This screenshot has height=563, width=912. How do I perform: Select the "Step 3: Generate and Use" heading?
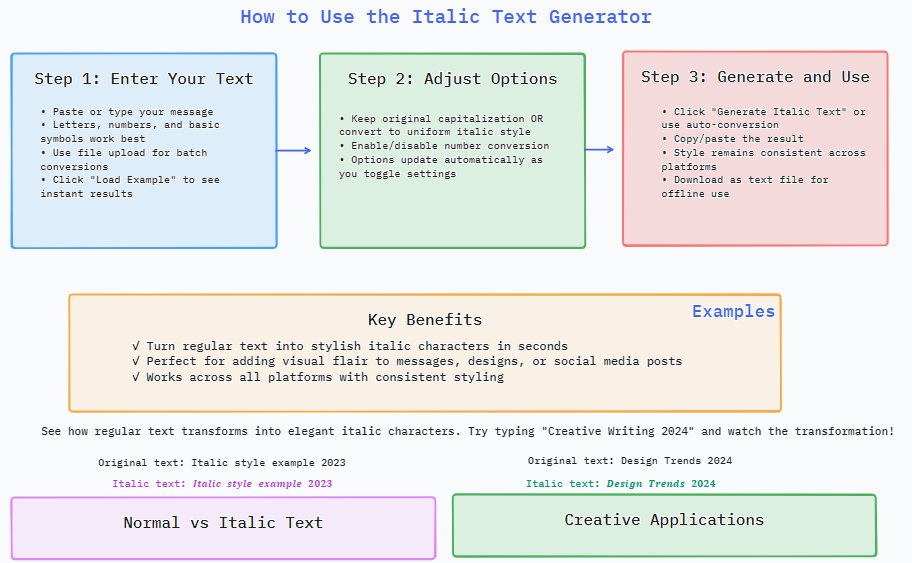tap(755, 77)
